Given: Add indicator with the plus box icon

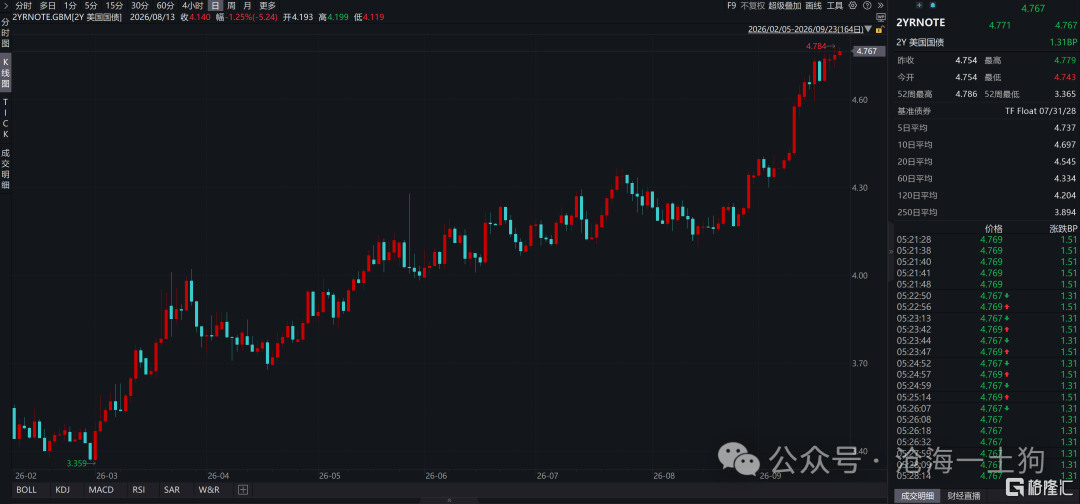Looking at the screenshot, I should tap(242, 490).
